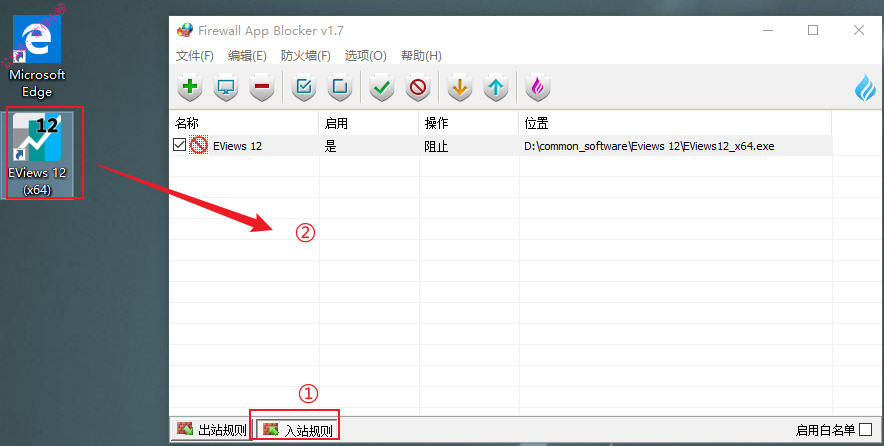Screen dimensions: 884x446
Task: Open the 编辑(E) menu
Action: [x=247, y=56]
